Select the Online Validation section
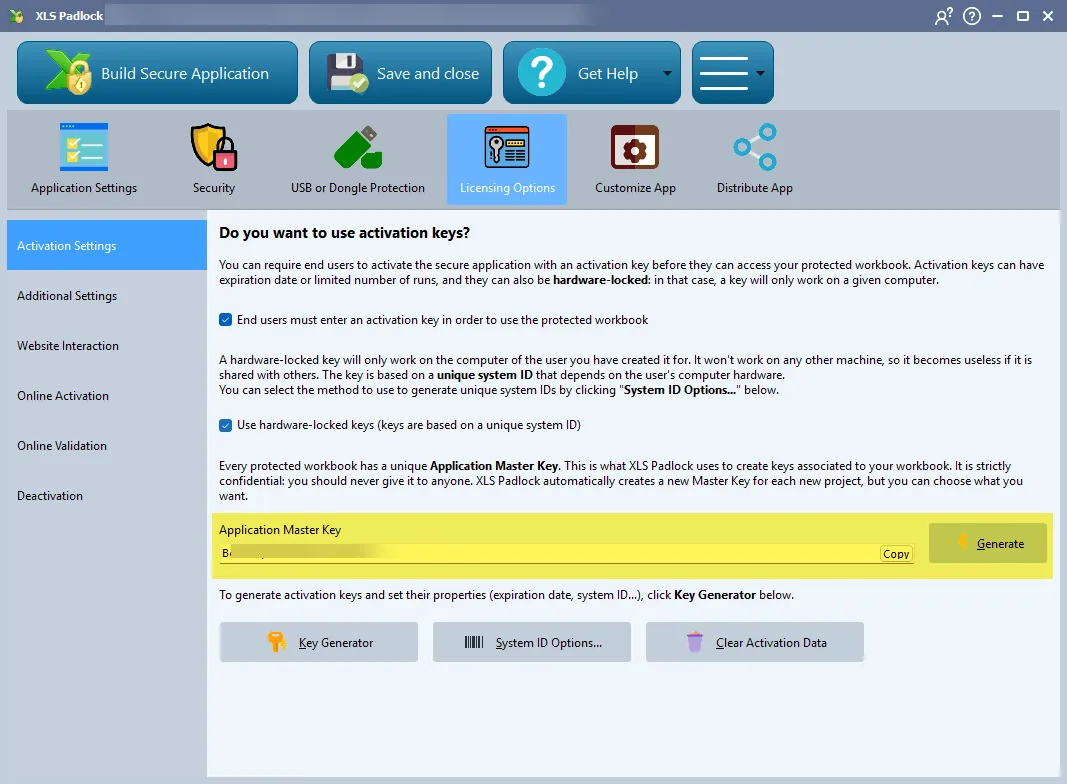Screen dimensions: 1067x784 click(x=107, y=446)
